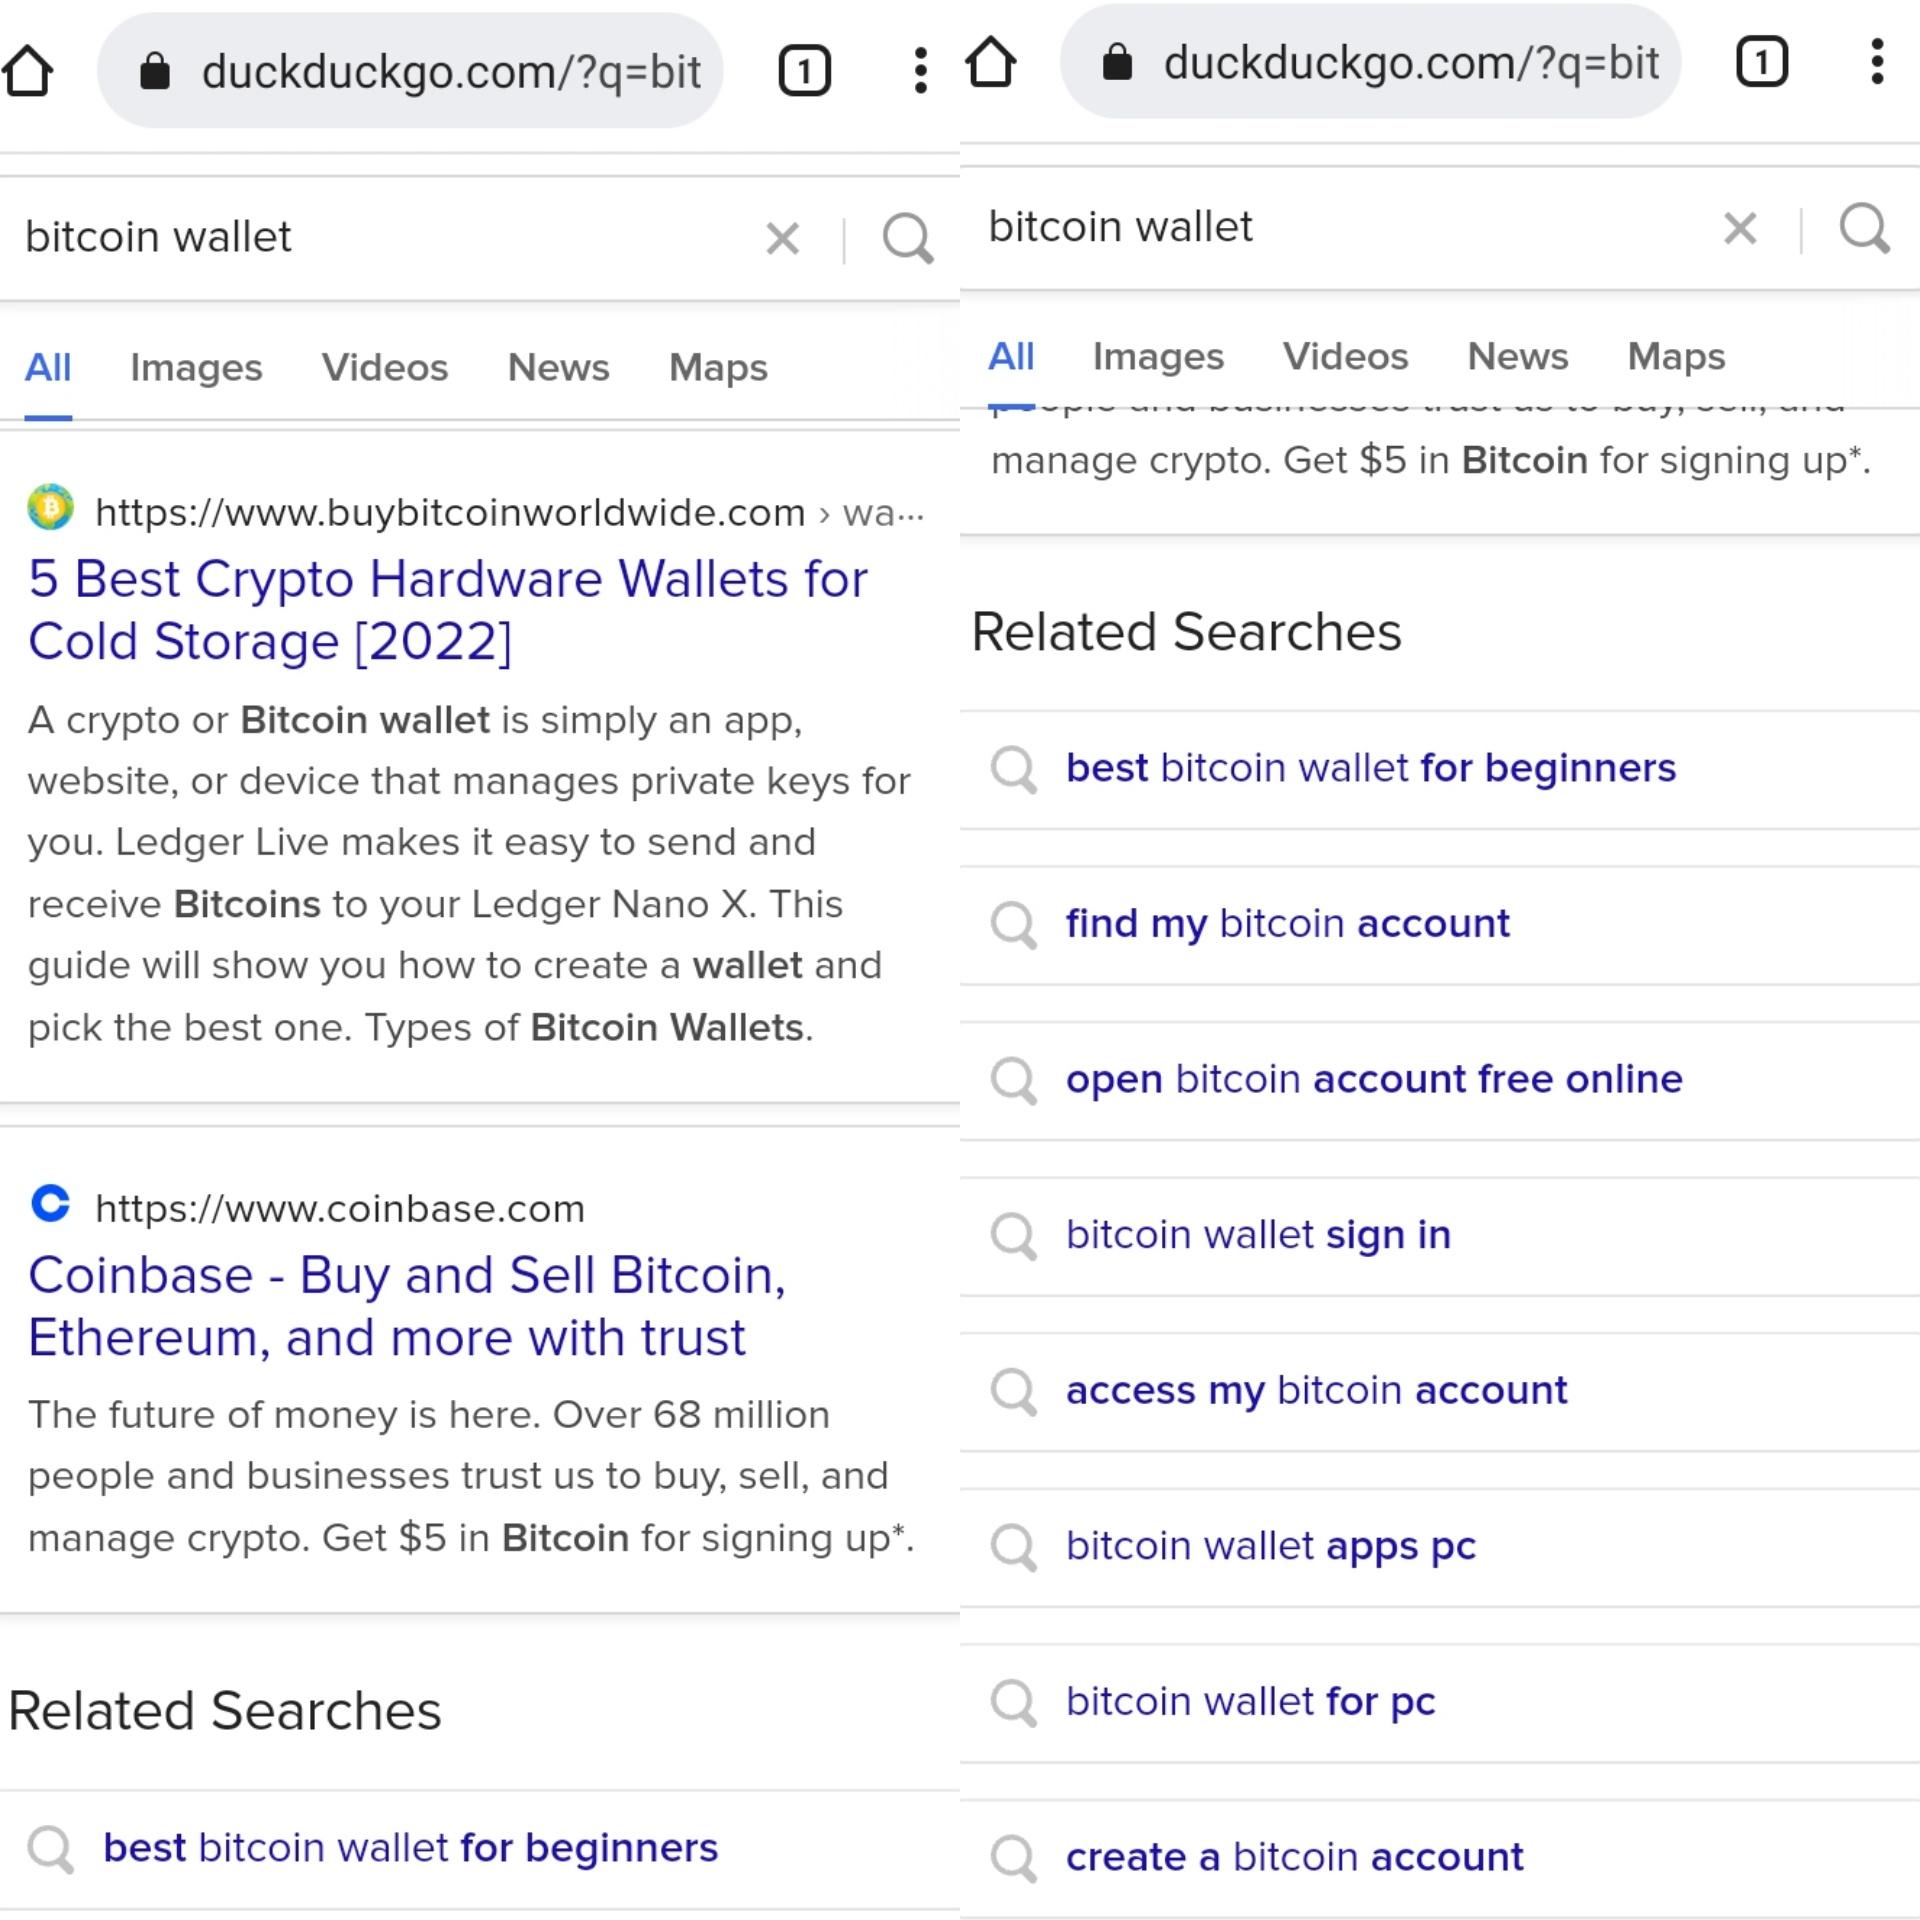Click the right pane's 'Related Searches' heading
This screenshot has height=1920, width=1920.
click(x=1187, y=632)
